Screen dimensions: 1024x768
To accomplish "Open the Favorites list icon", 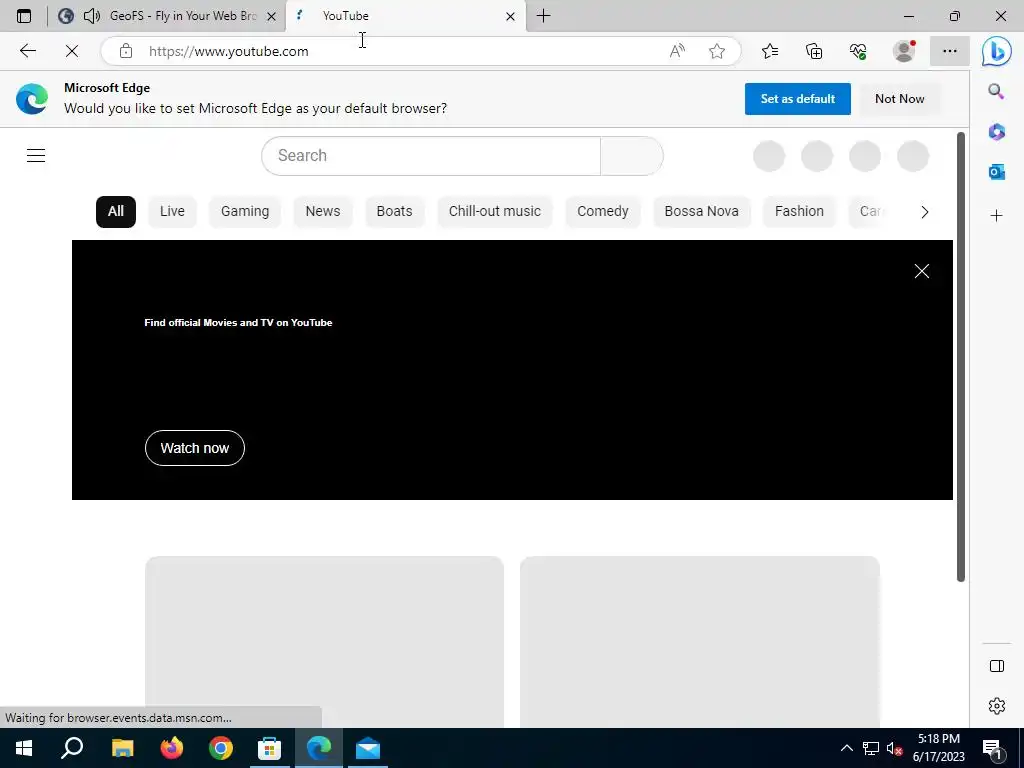I will pos(770,51).
